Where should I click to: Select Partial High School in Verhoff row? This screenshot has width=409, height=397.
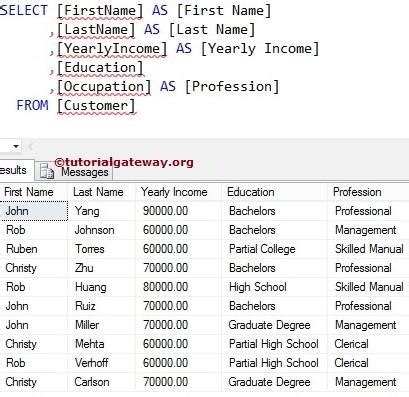tap(275, 363)
